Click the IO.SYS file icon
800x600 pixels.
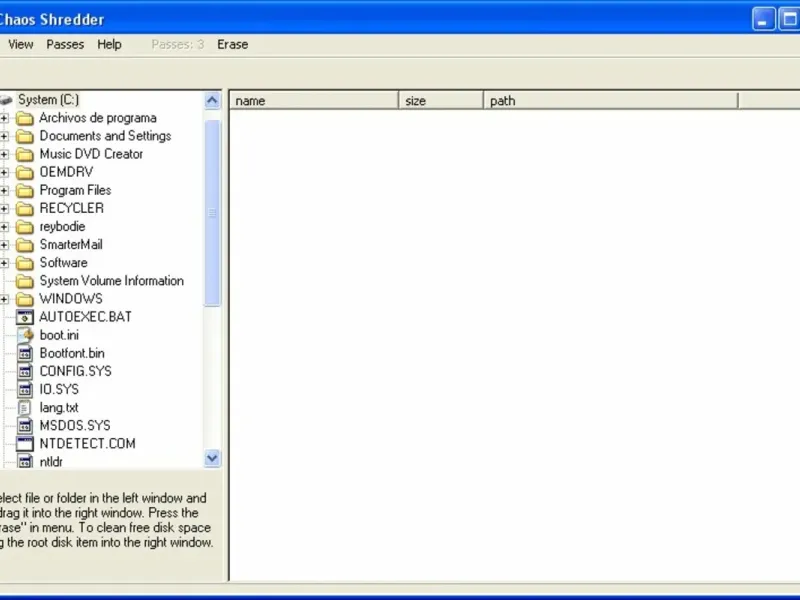click(24, 390)
